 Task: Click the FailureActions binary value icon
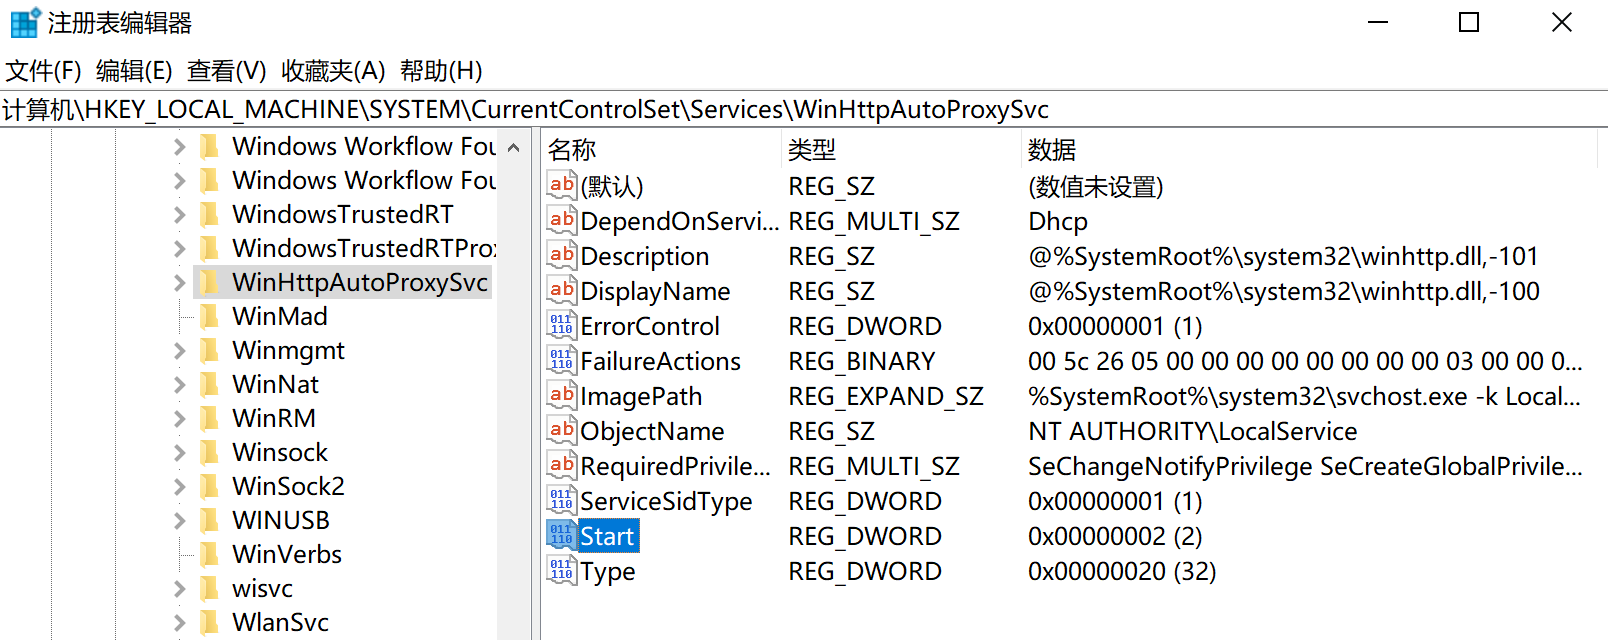pyautogui.click(x=561, y=361)
